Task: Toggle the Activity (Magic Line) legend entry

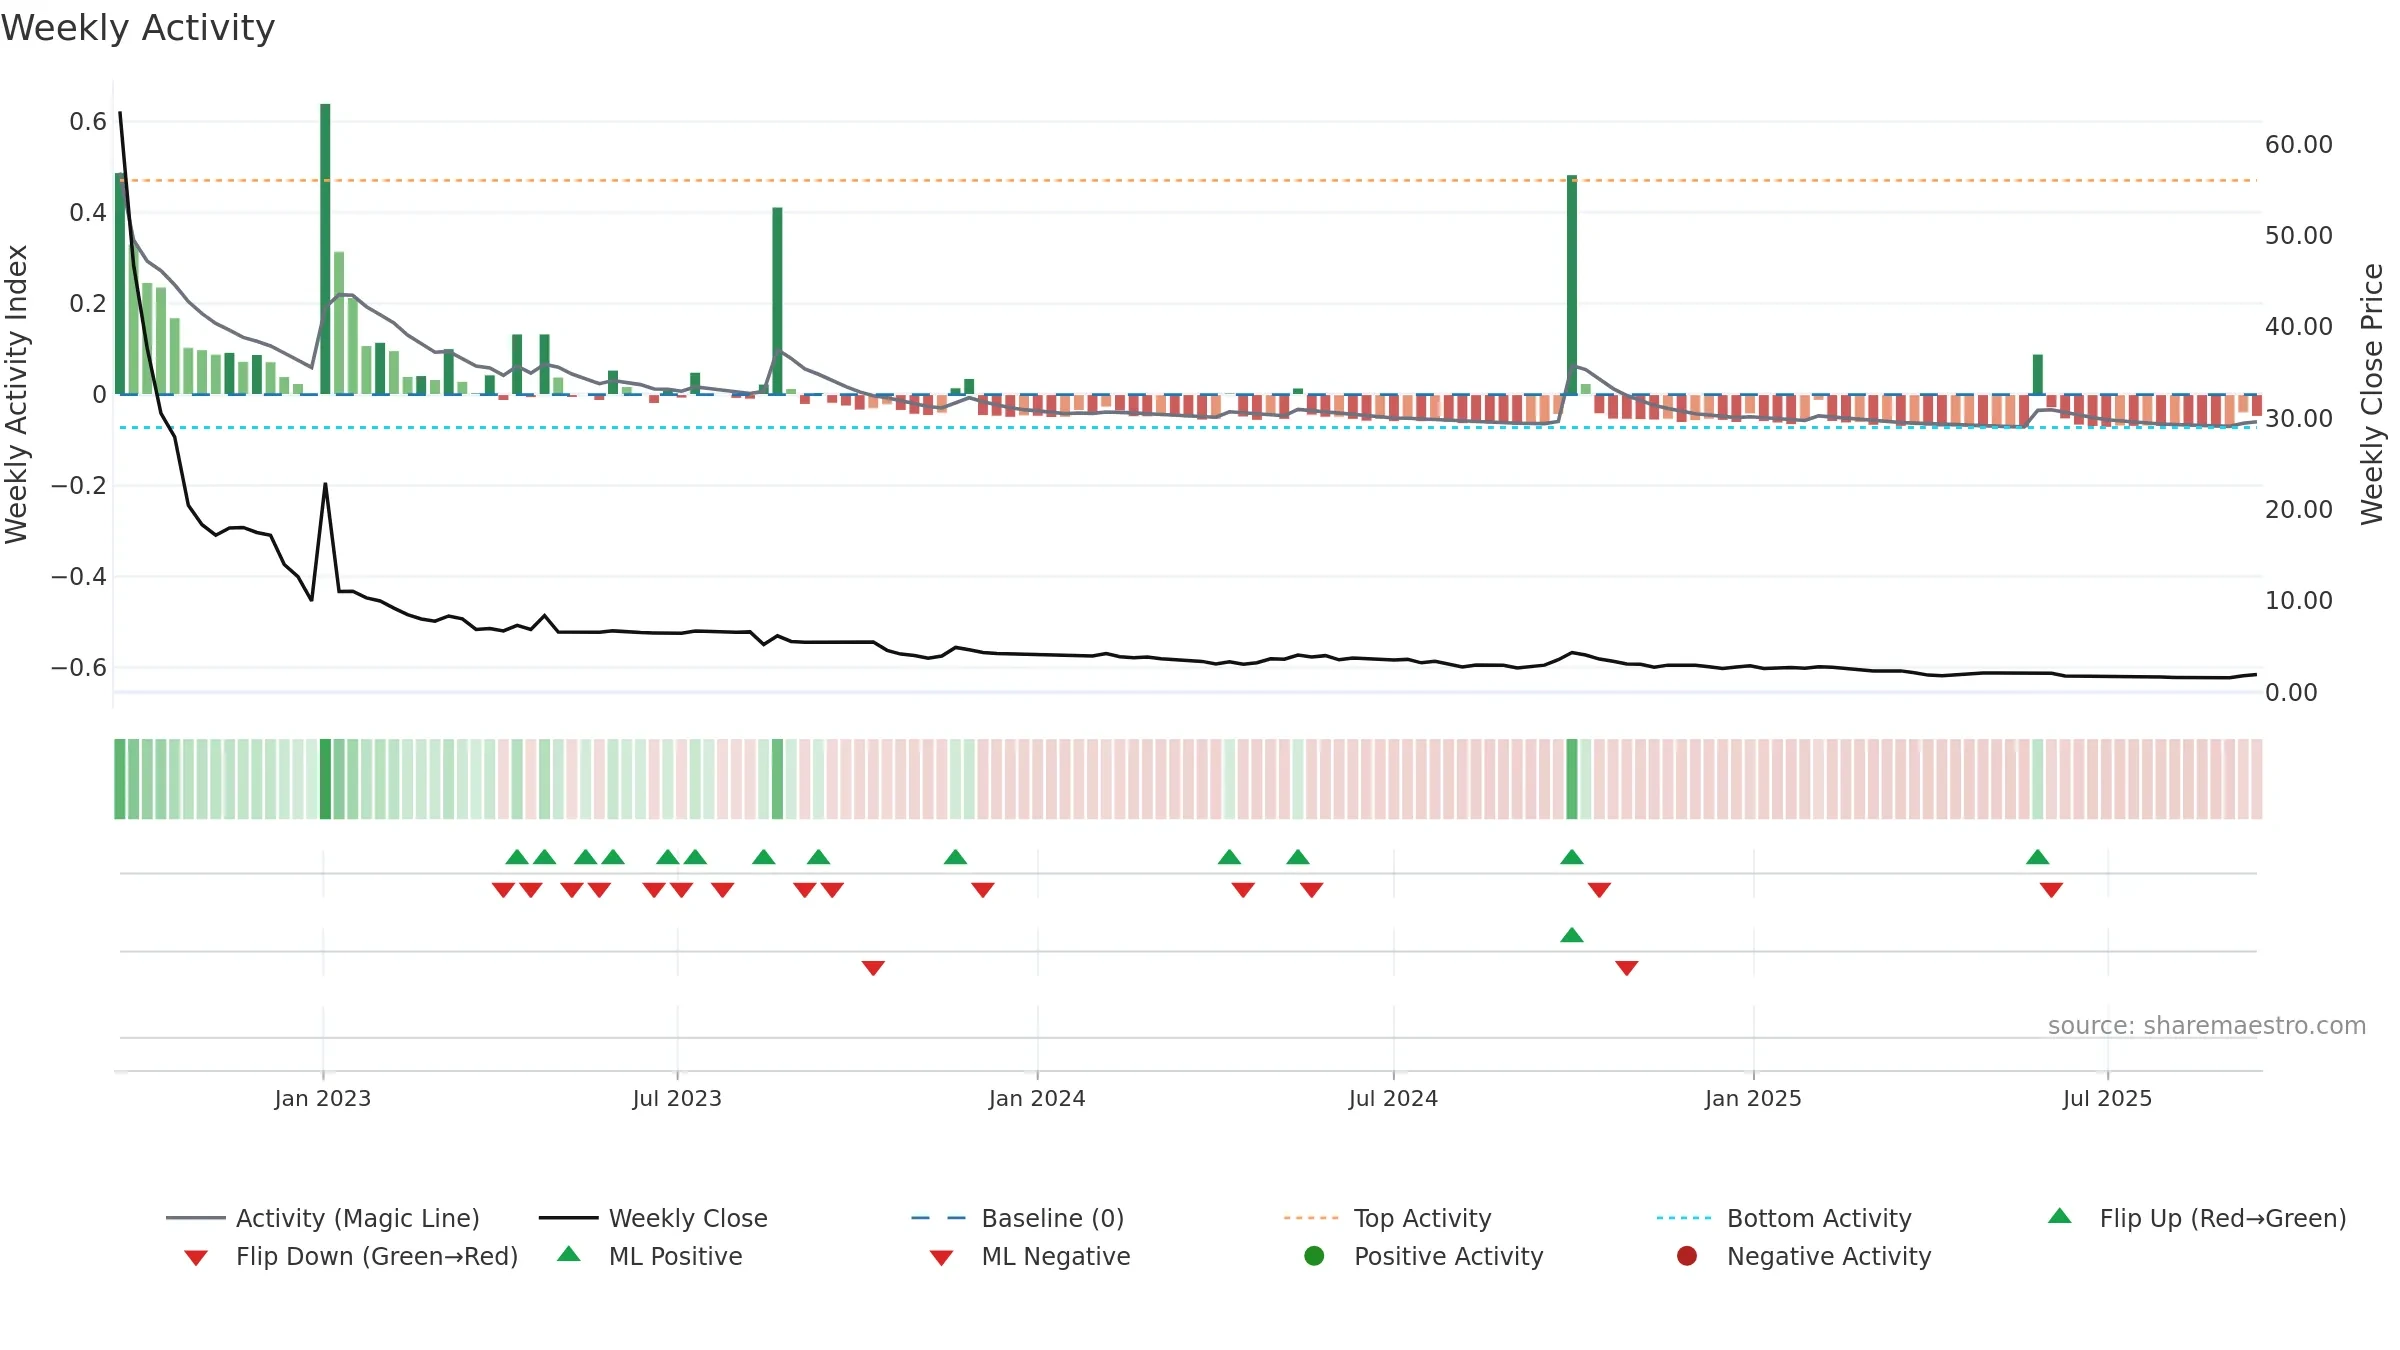Action: click(323, 1218)
